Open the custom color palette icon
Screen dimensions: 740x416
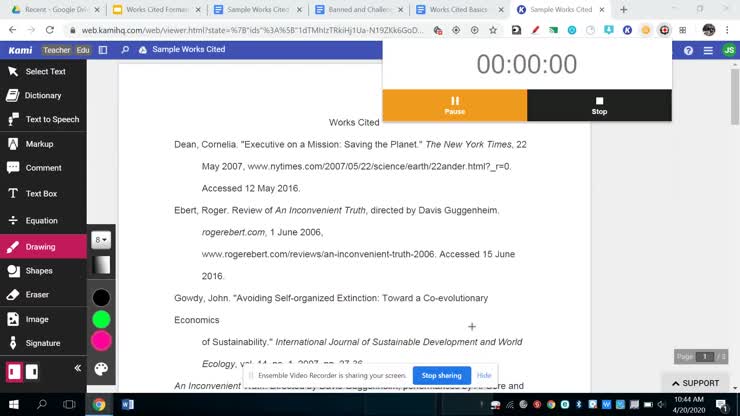coord(101,369)
